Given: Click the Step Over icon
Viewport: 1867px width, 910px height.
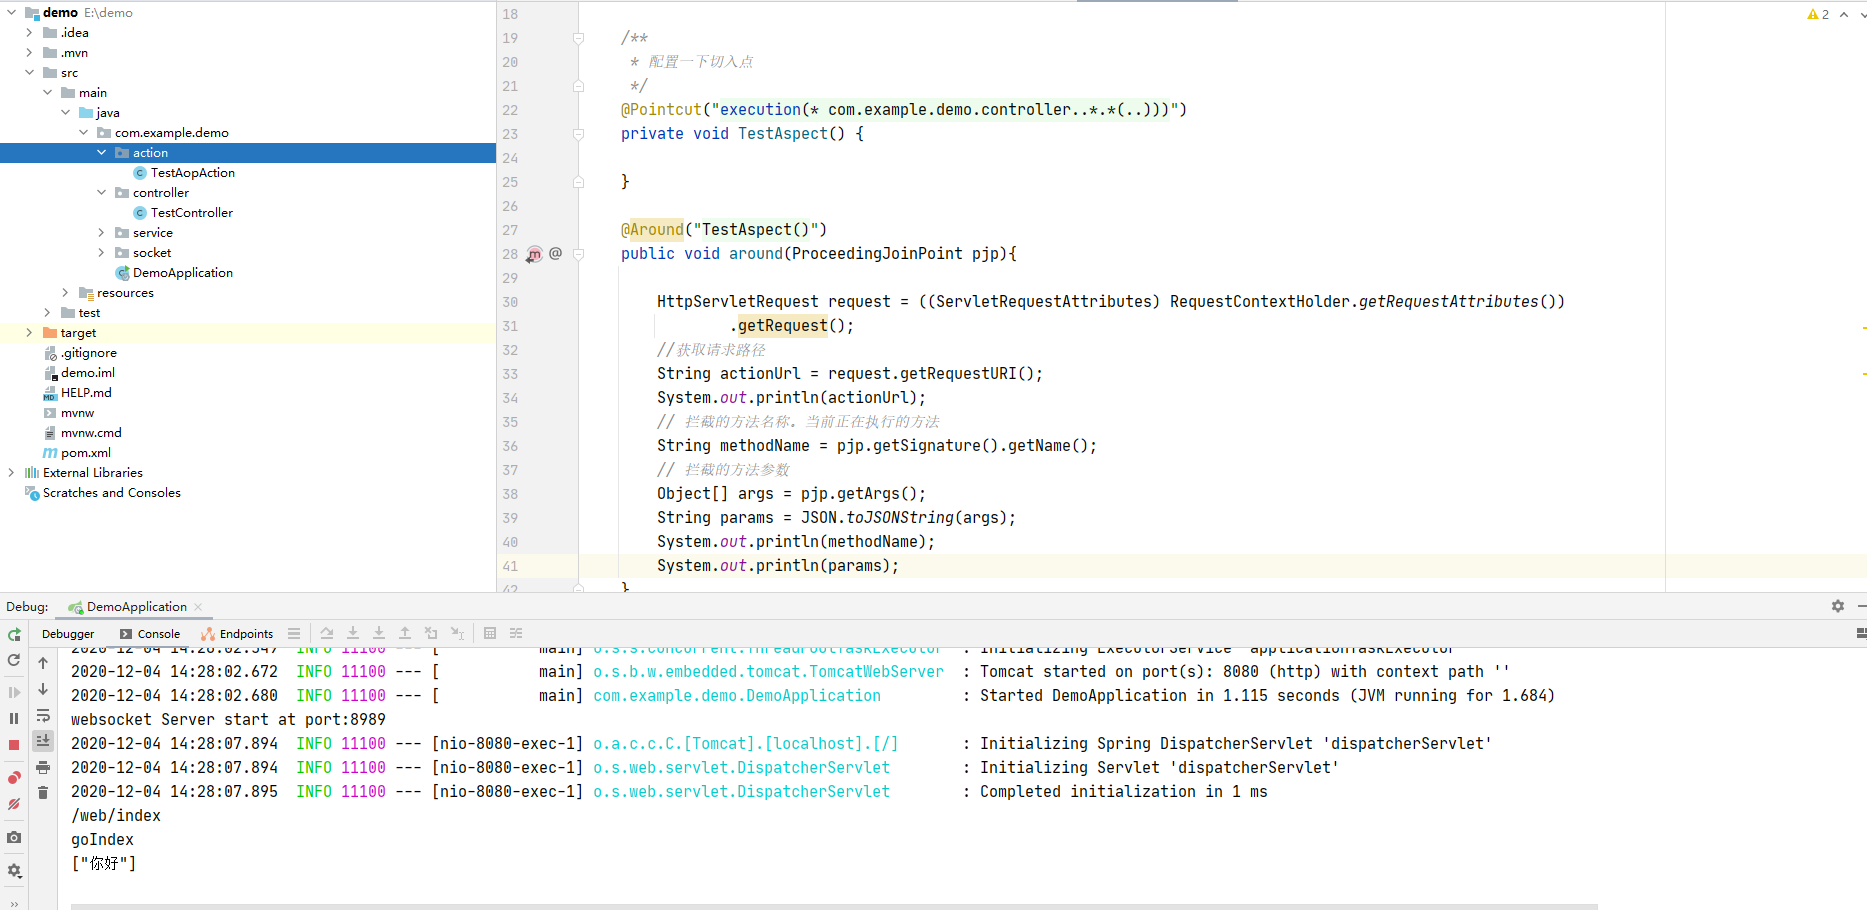Looking at the screenshot, I should point(327,633).
